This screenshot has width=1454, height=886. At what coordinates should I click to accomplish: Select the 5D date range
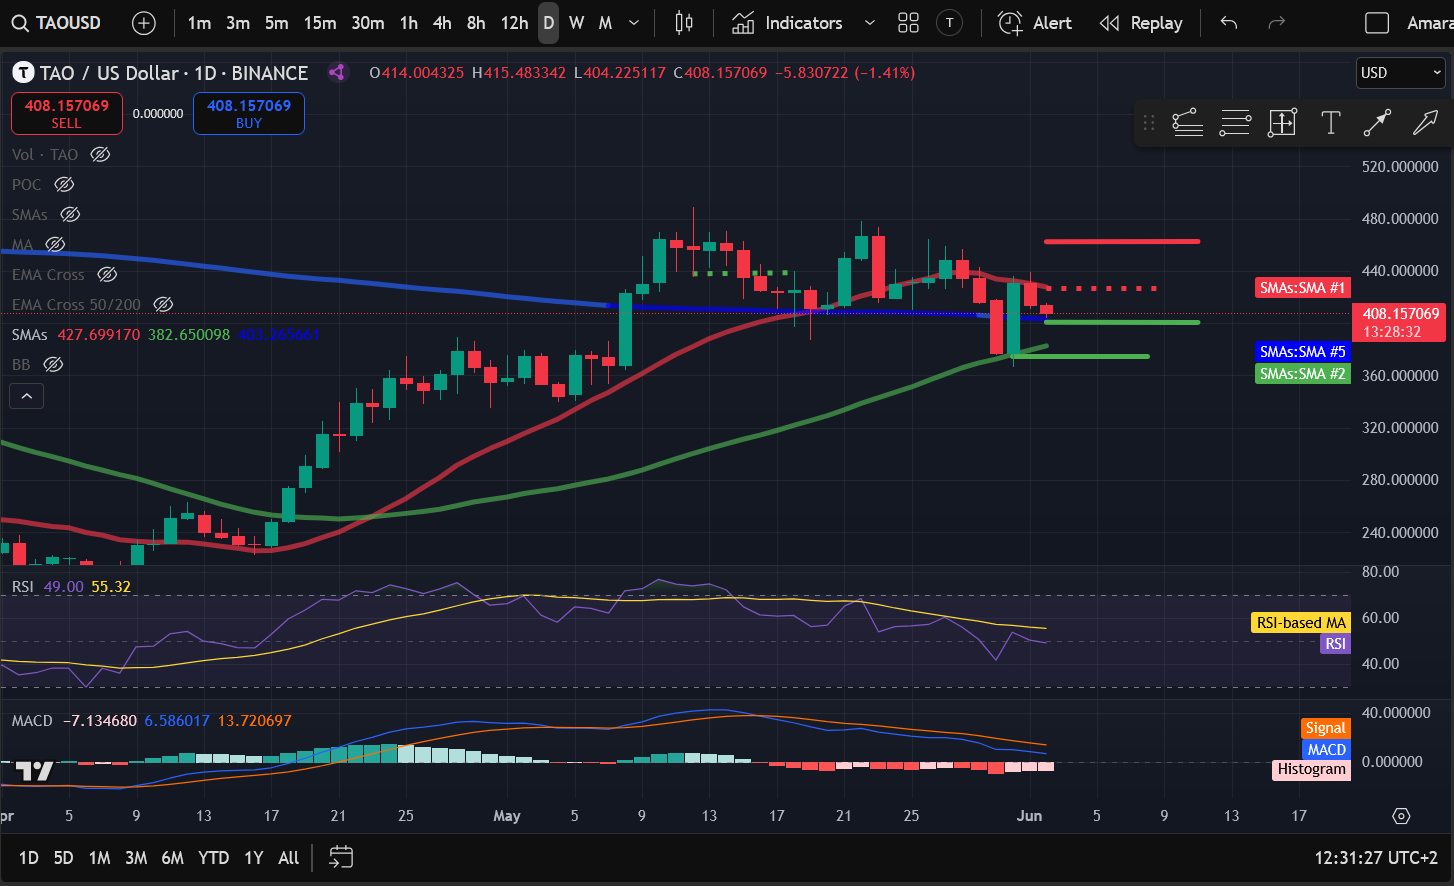click(x=63, y=858)
